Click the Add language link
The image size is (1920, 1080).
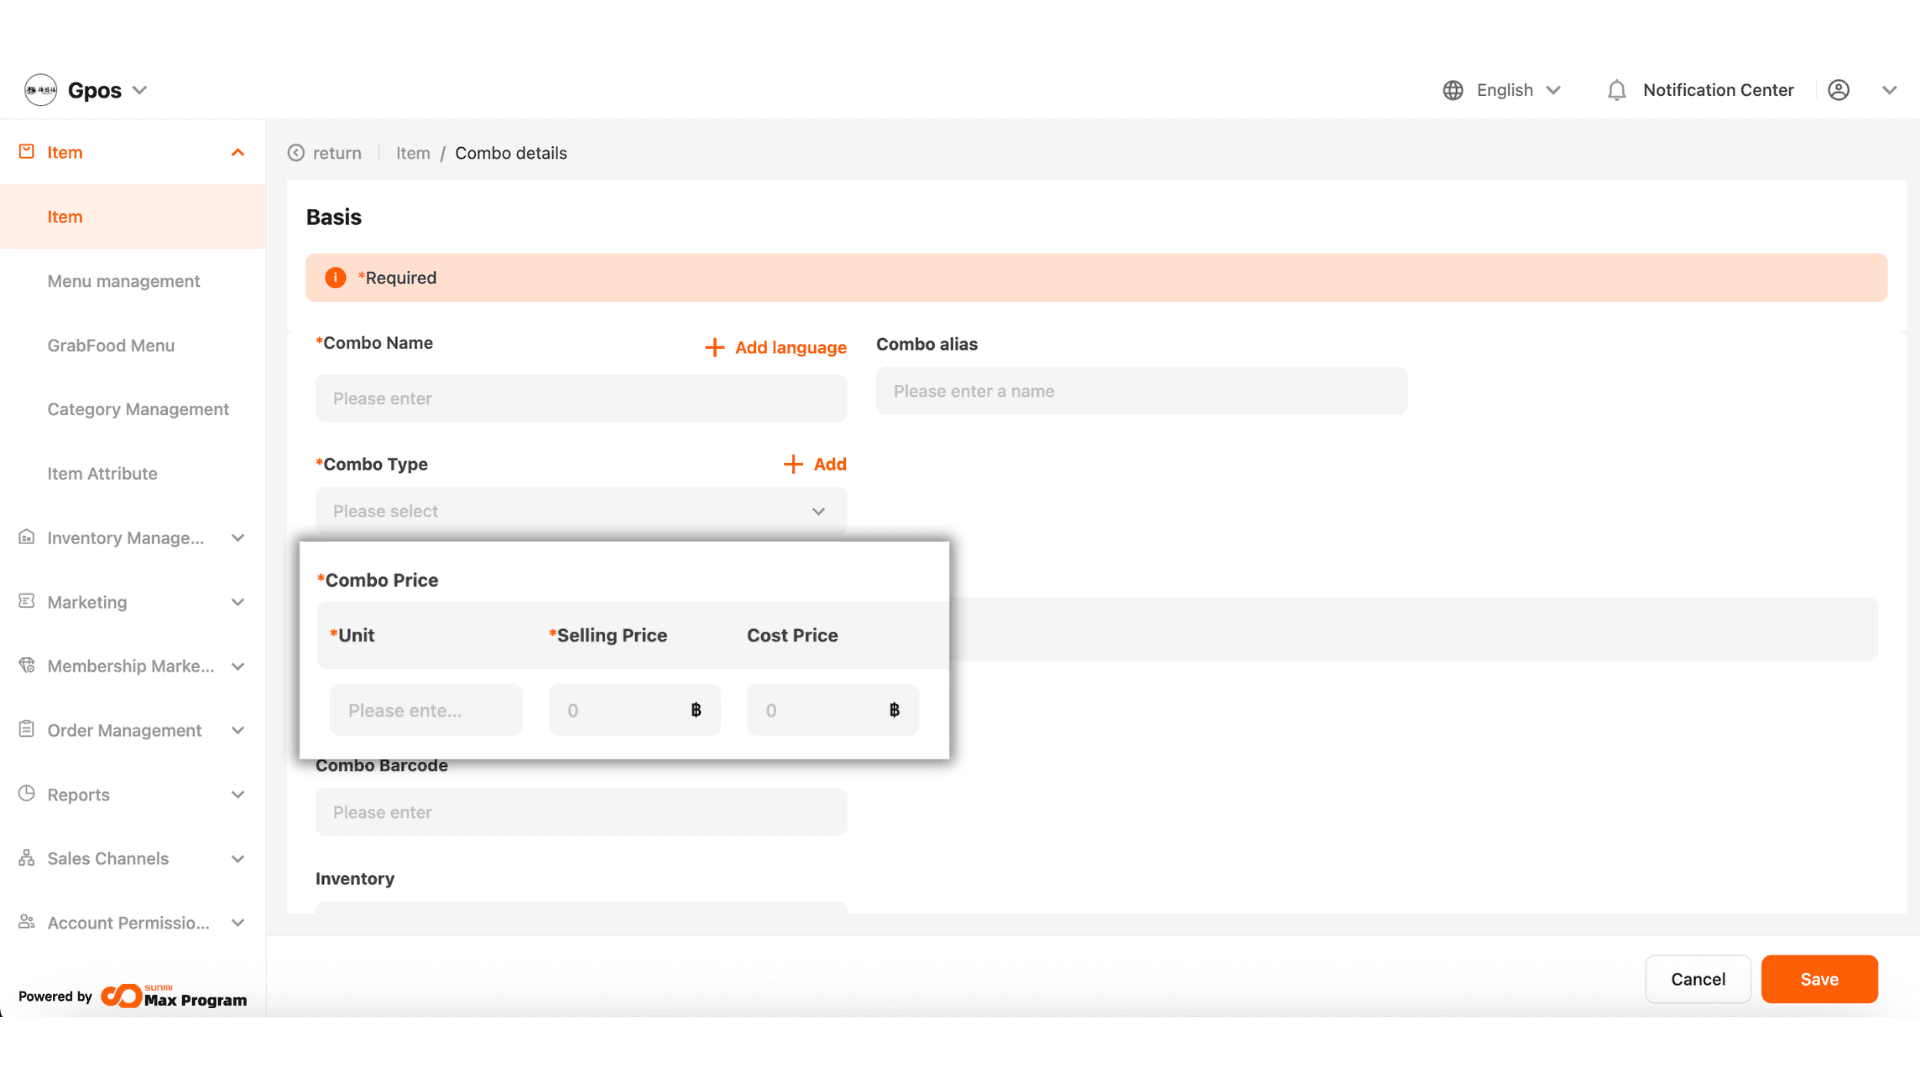(776, 347)
